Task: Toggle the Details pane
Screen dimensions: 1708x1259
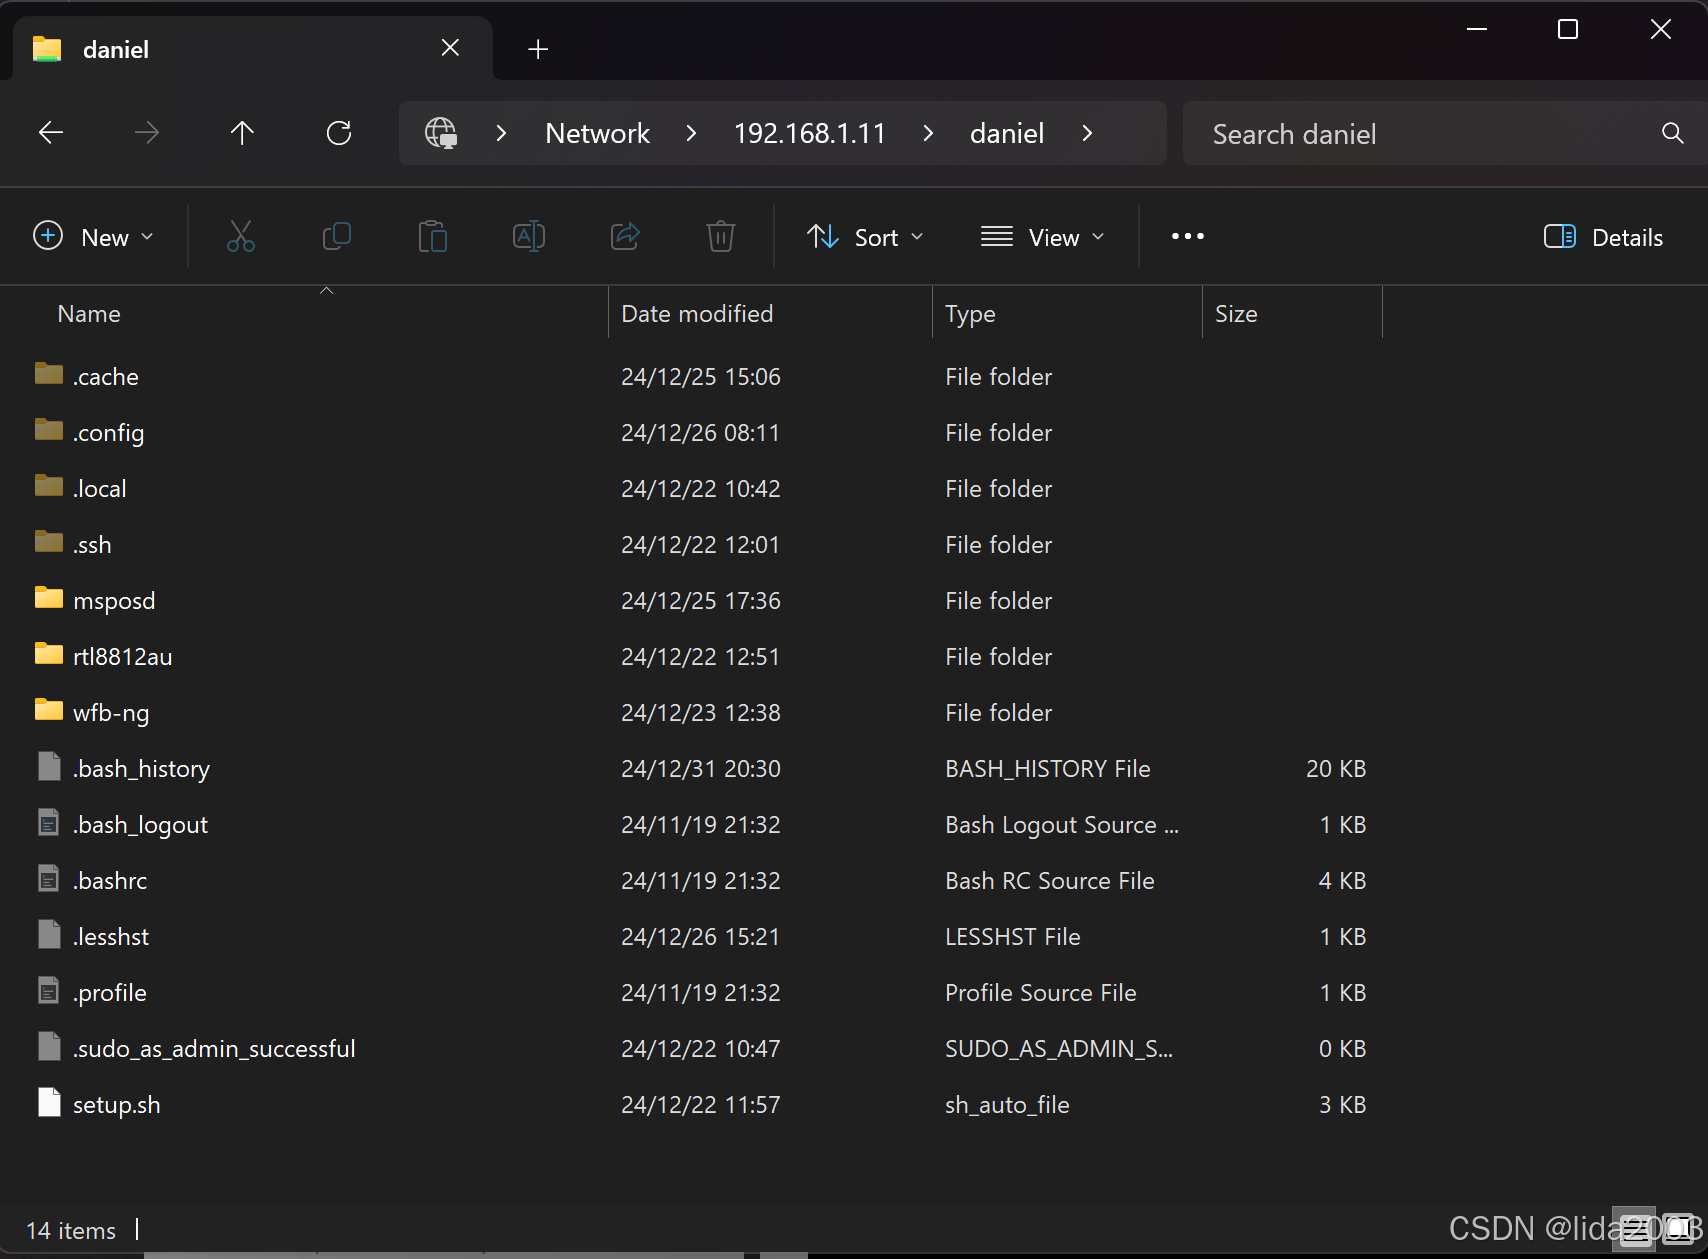Action: pos(1604,237)
